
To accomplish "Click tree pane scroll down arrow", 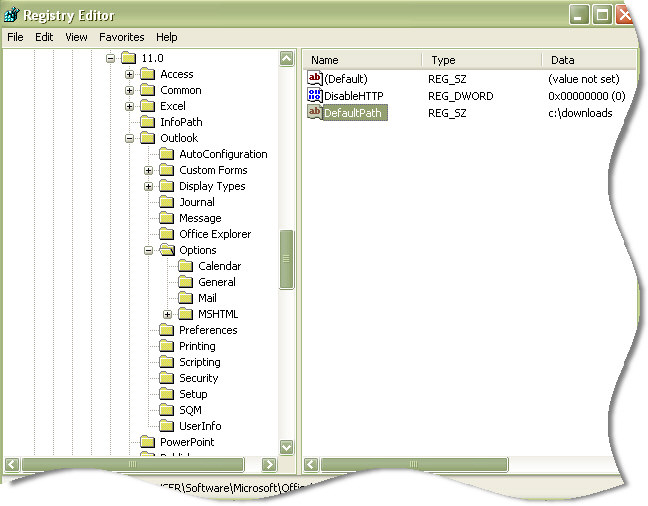I will [287, 447].
